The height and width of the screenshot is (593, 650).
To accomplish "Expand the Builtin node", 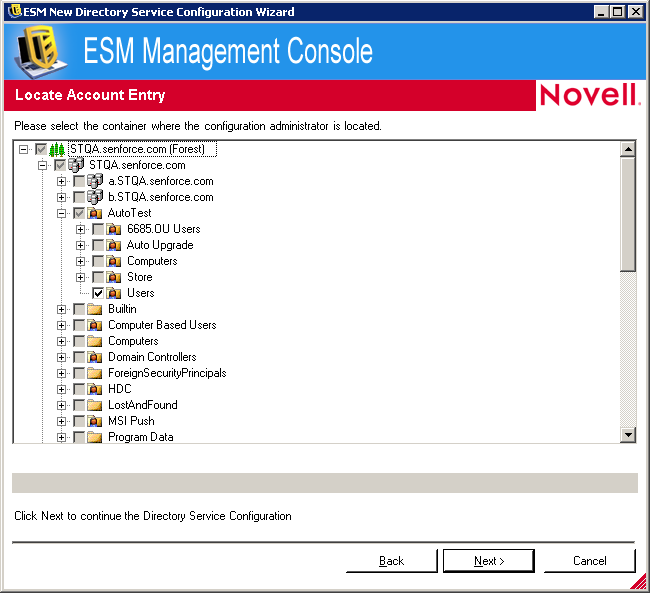I will 61,309.
